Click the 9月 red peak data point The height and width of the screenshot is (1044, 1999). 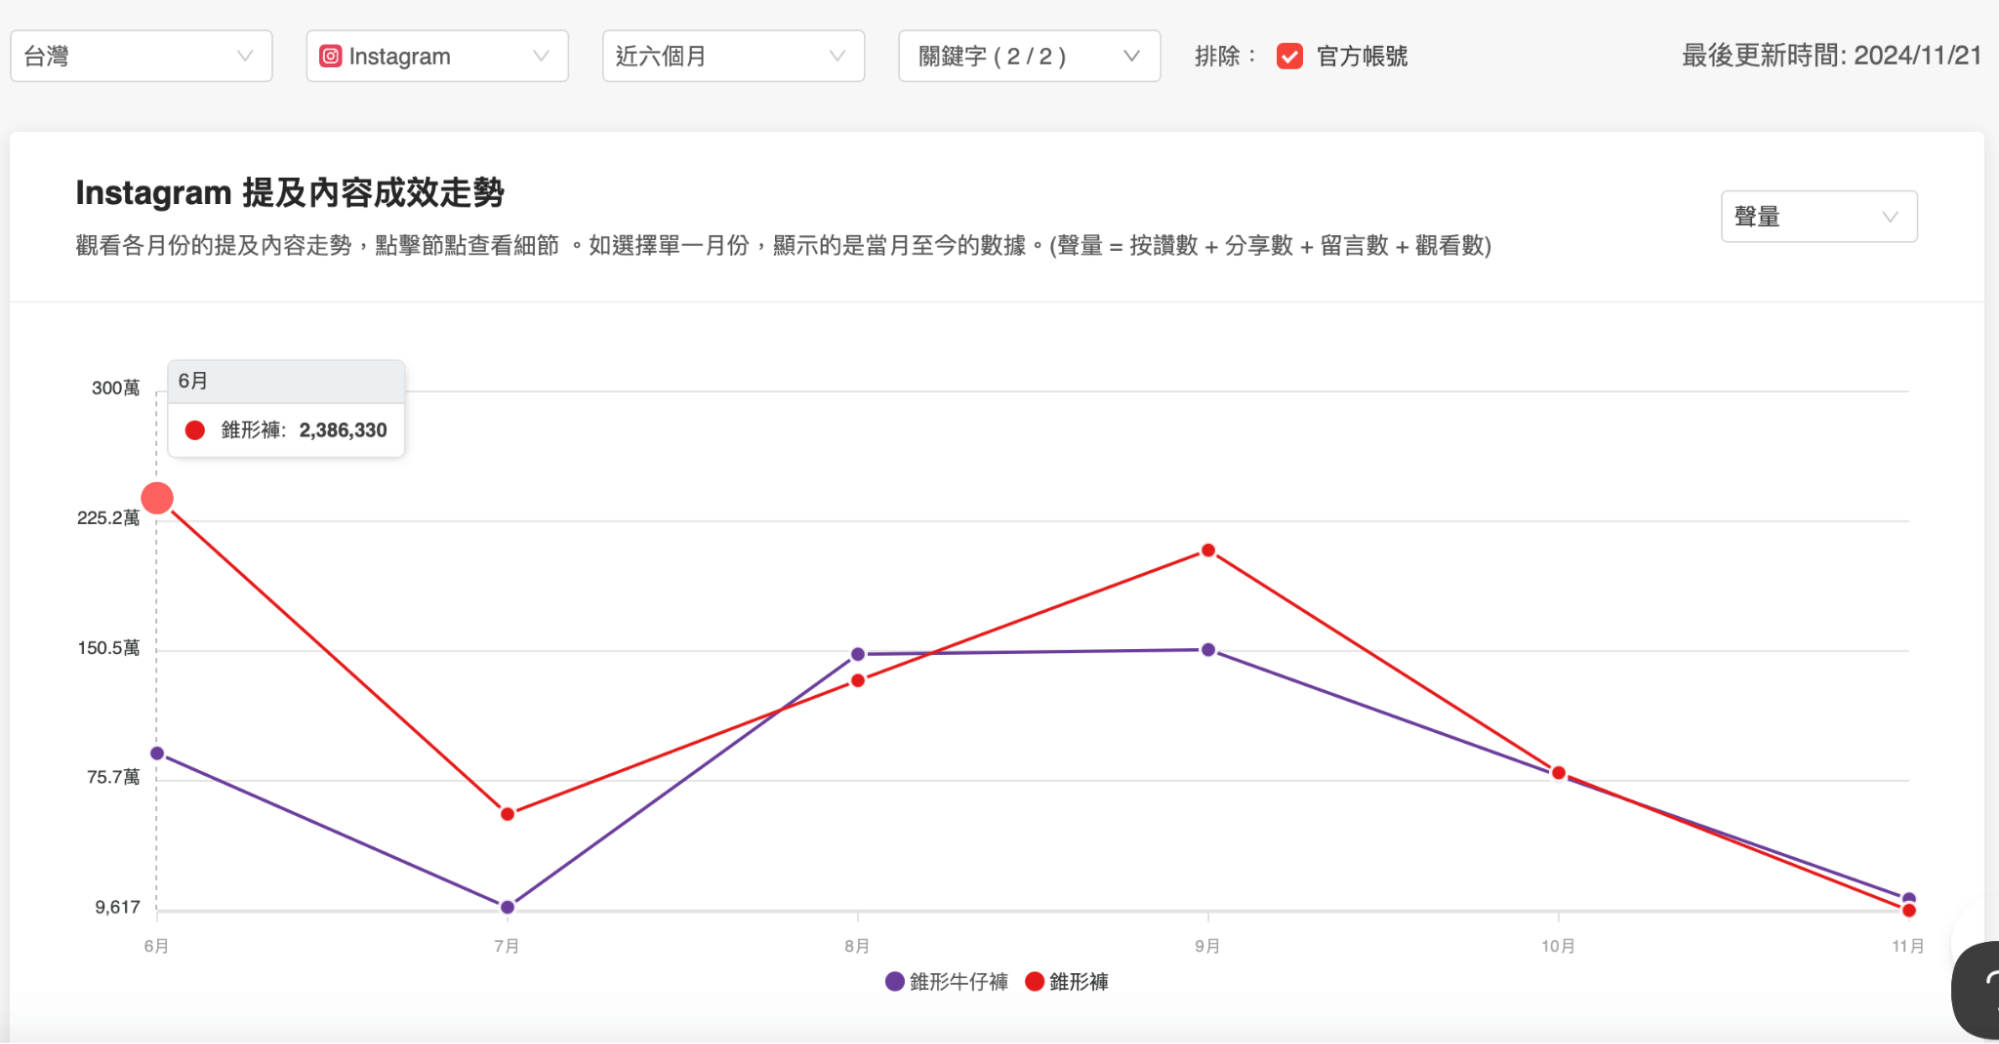(x=1208, y=550)
